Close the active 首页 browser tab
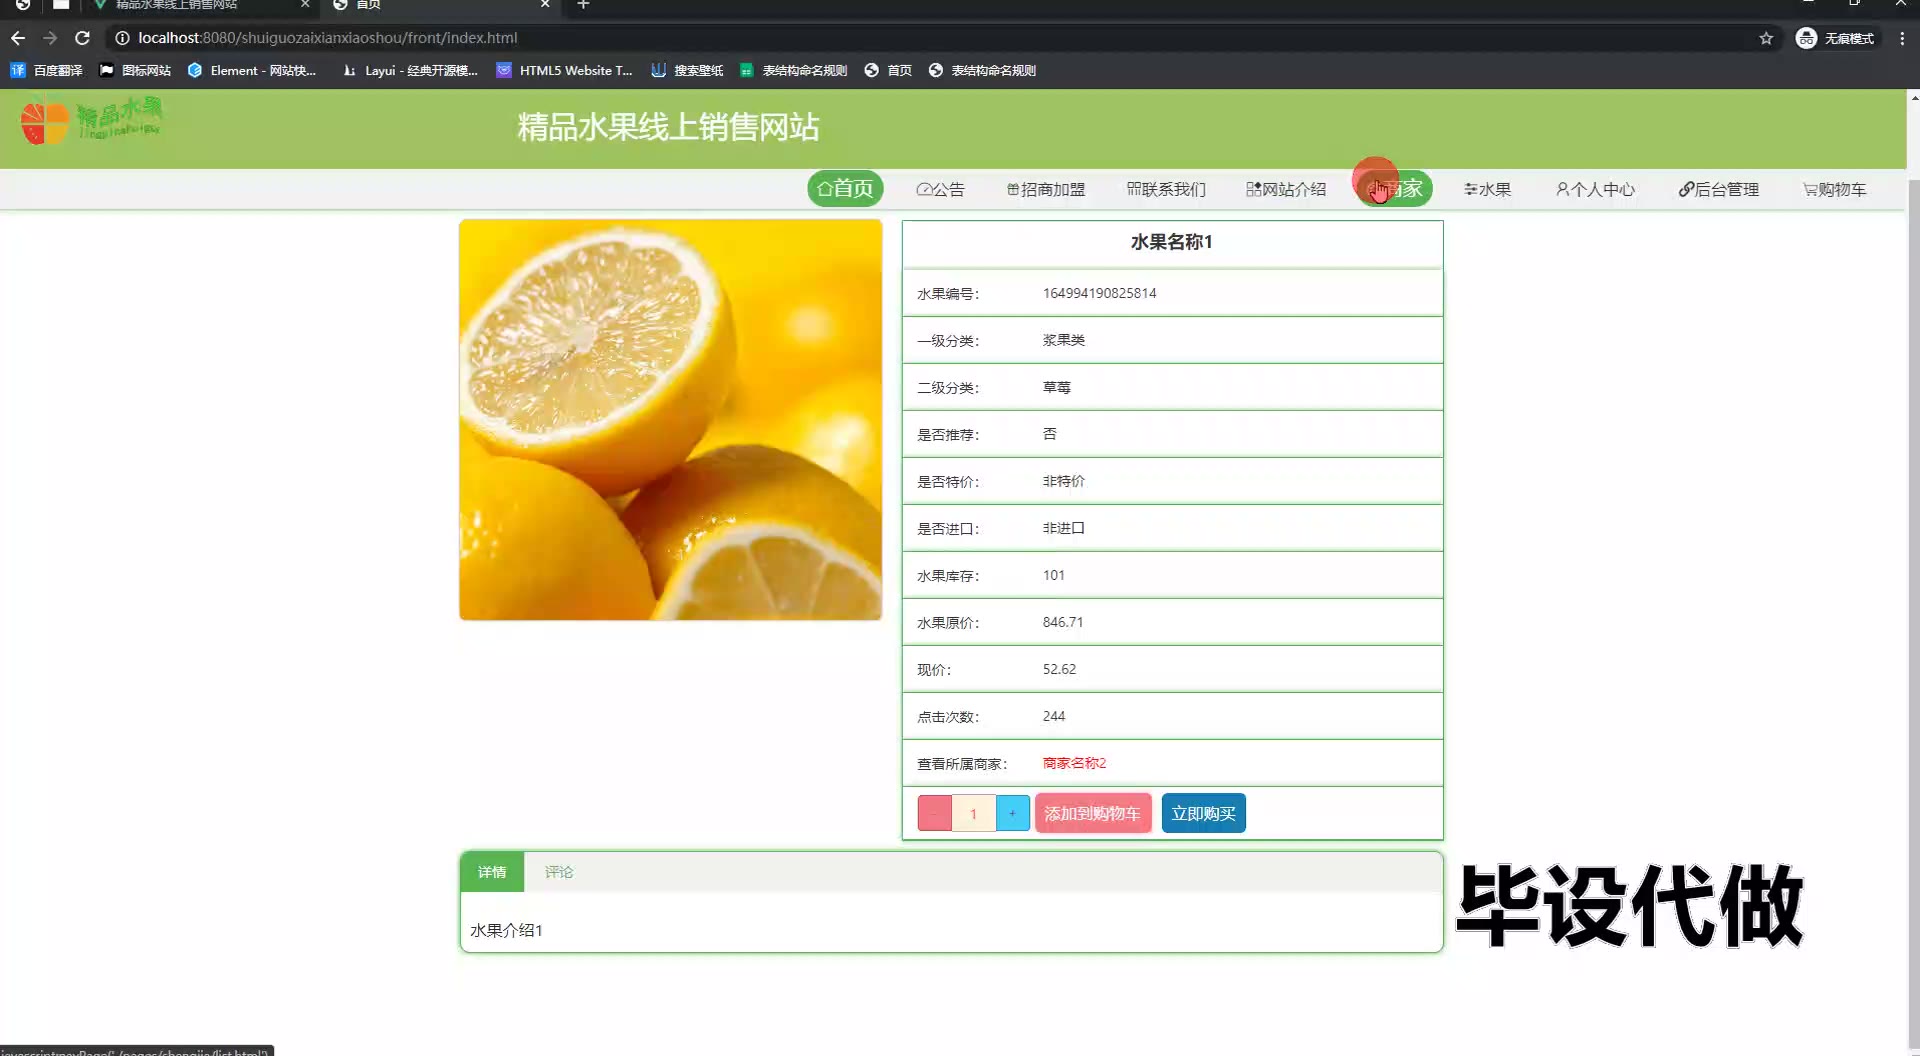 [x=545, y=5]
